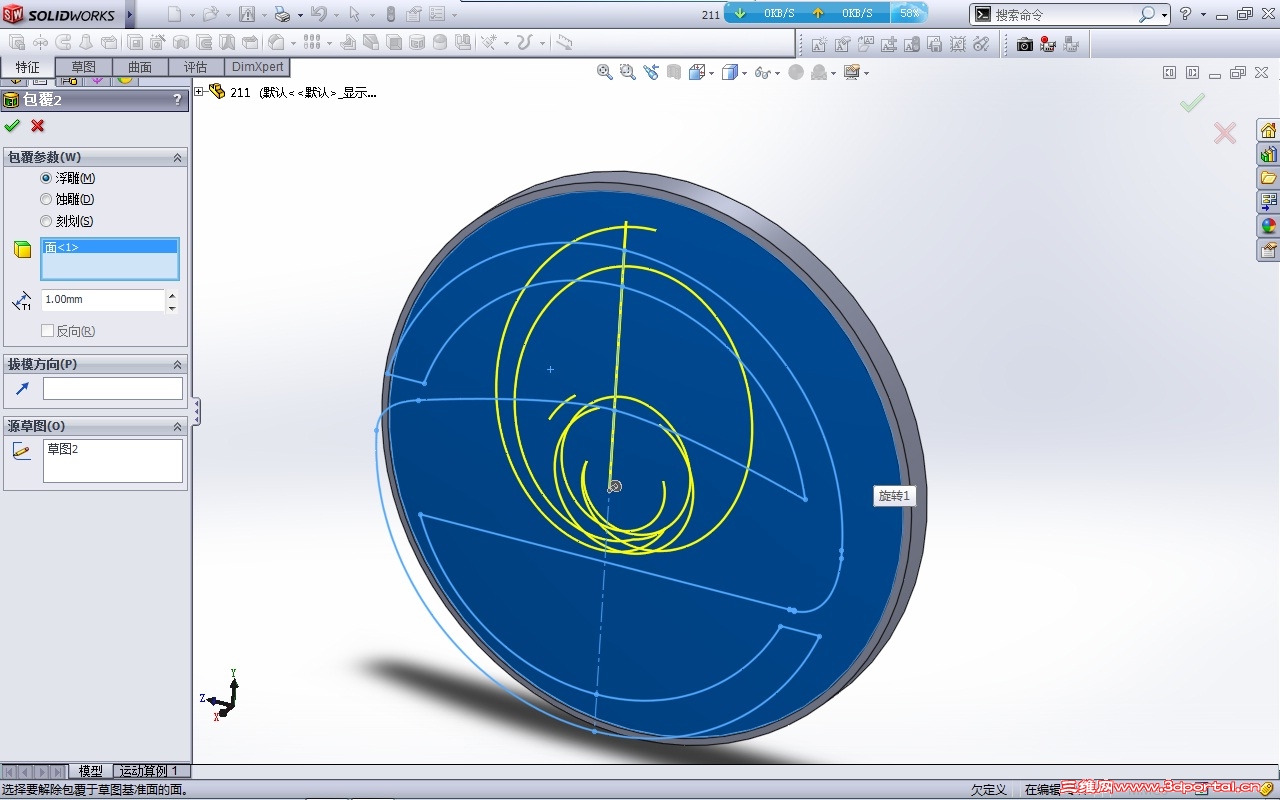Click the View Settings monitor icon
Viewport: 1280px width, 800px height.
point(852,72)
